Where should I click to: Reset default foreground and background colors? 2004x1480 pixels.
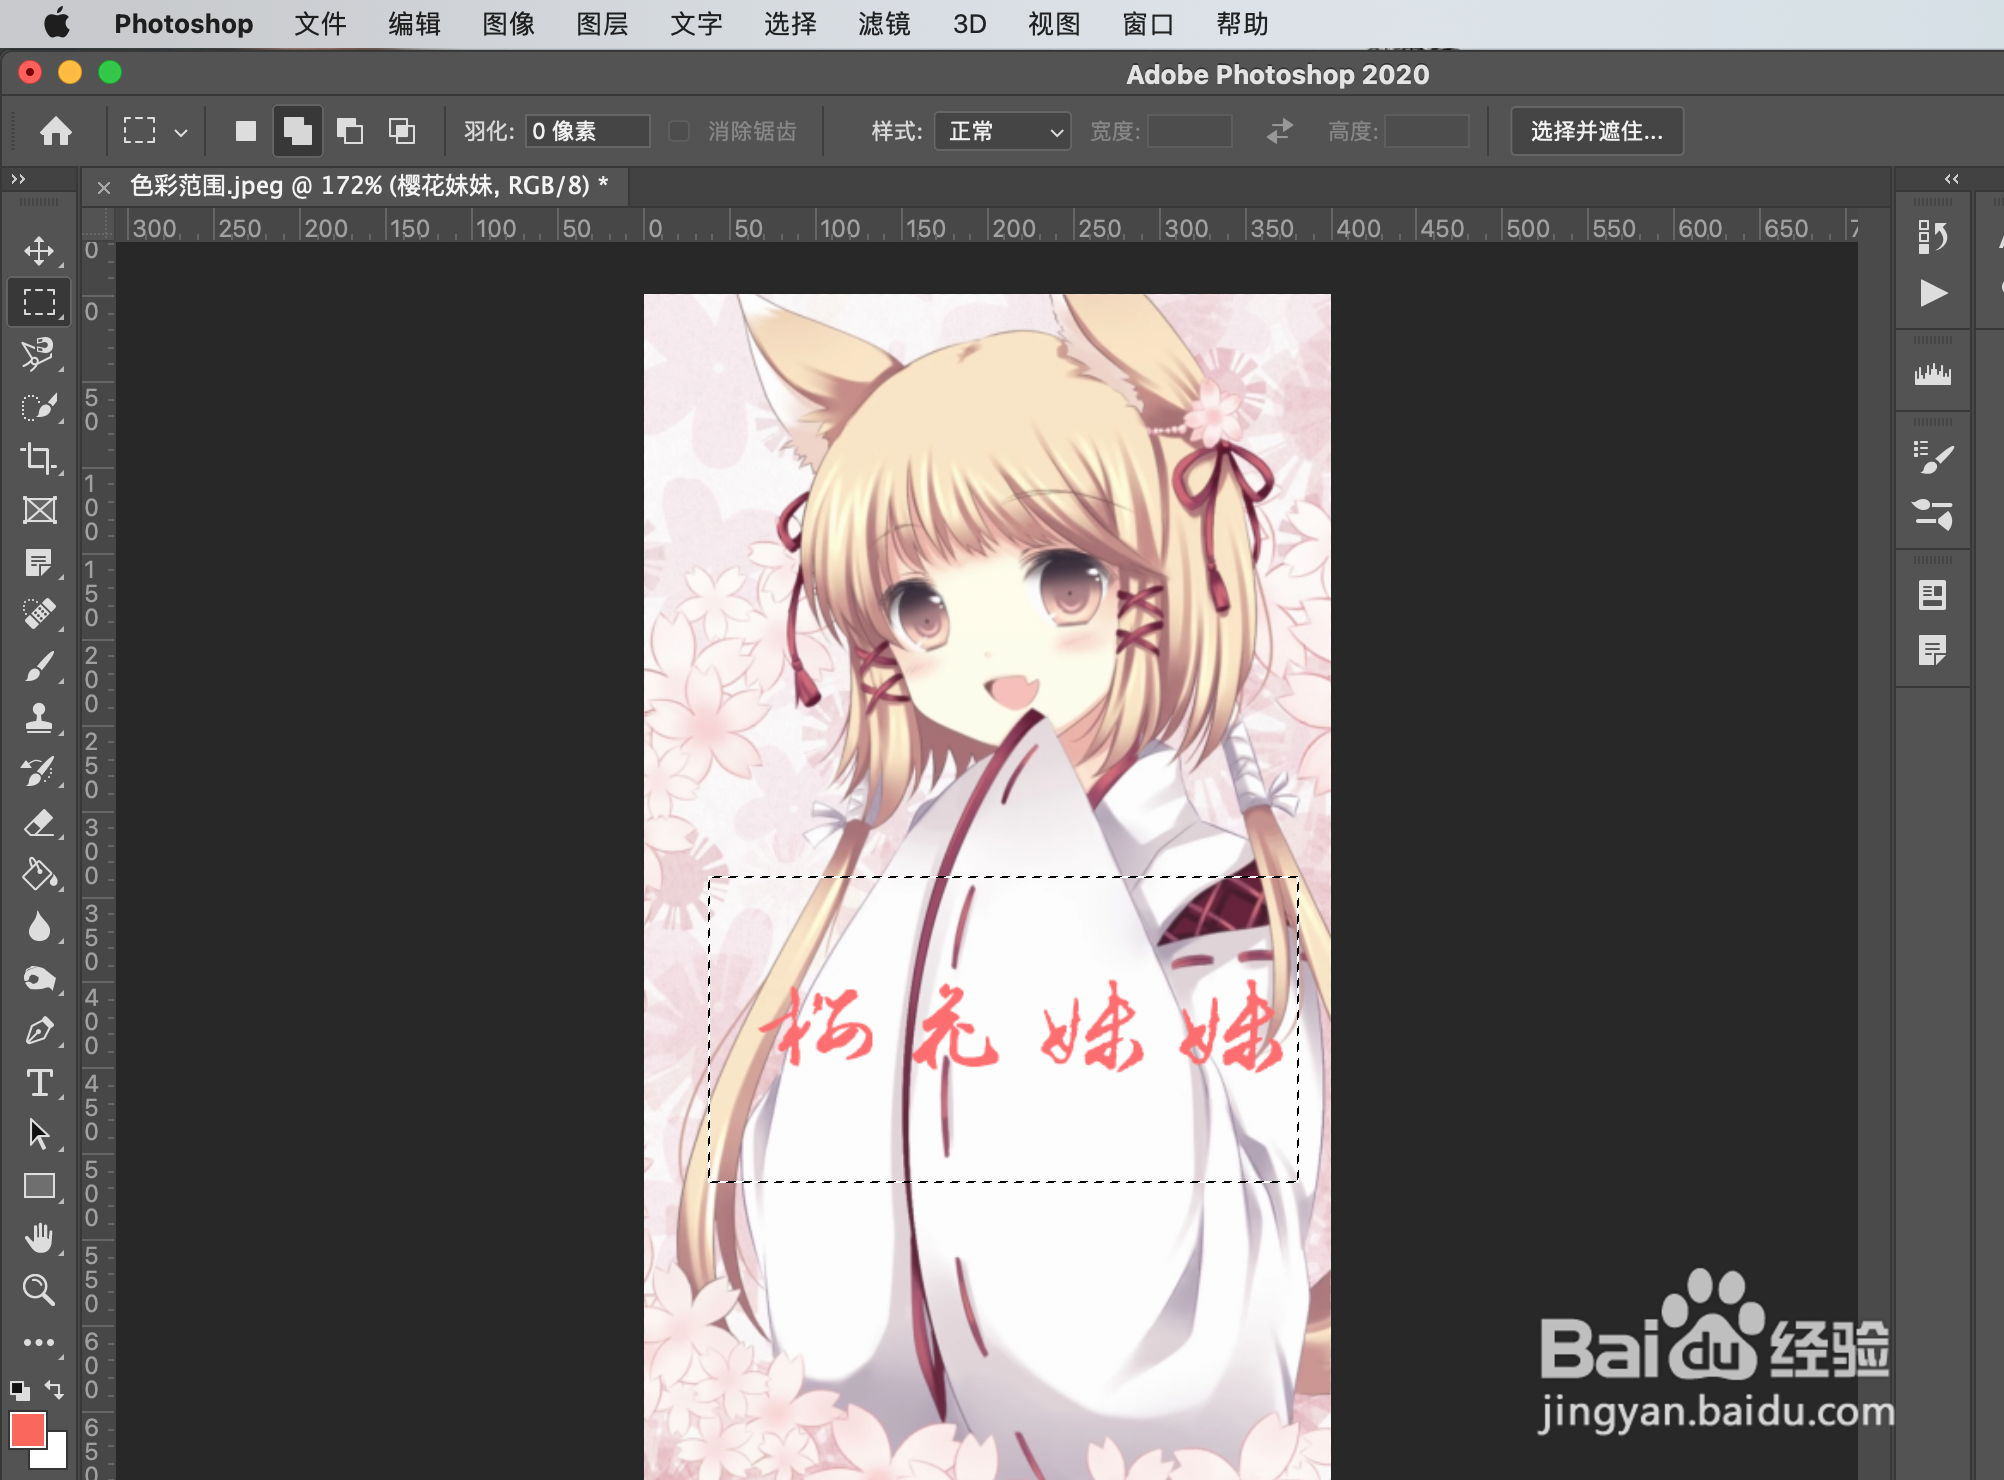coord(19,1389)
